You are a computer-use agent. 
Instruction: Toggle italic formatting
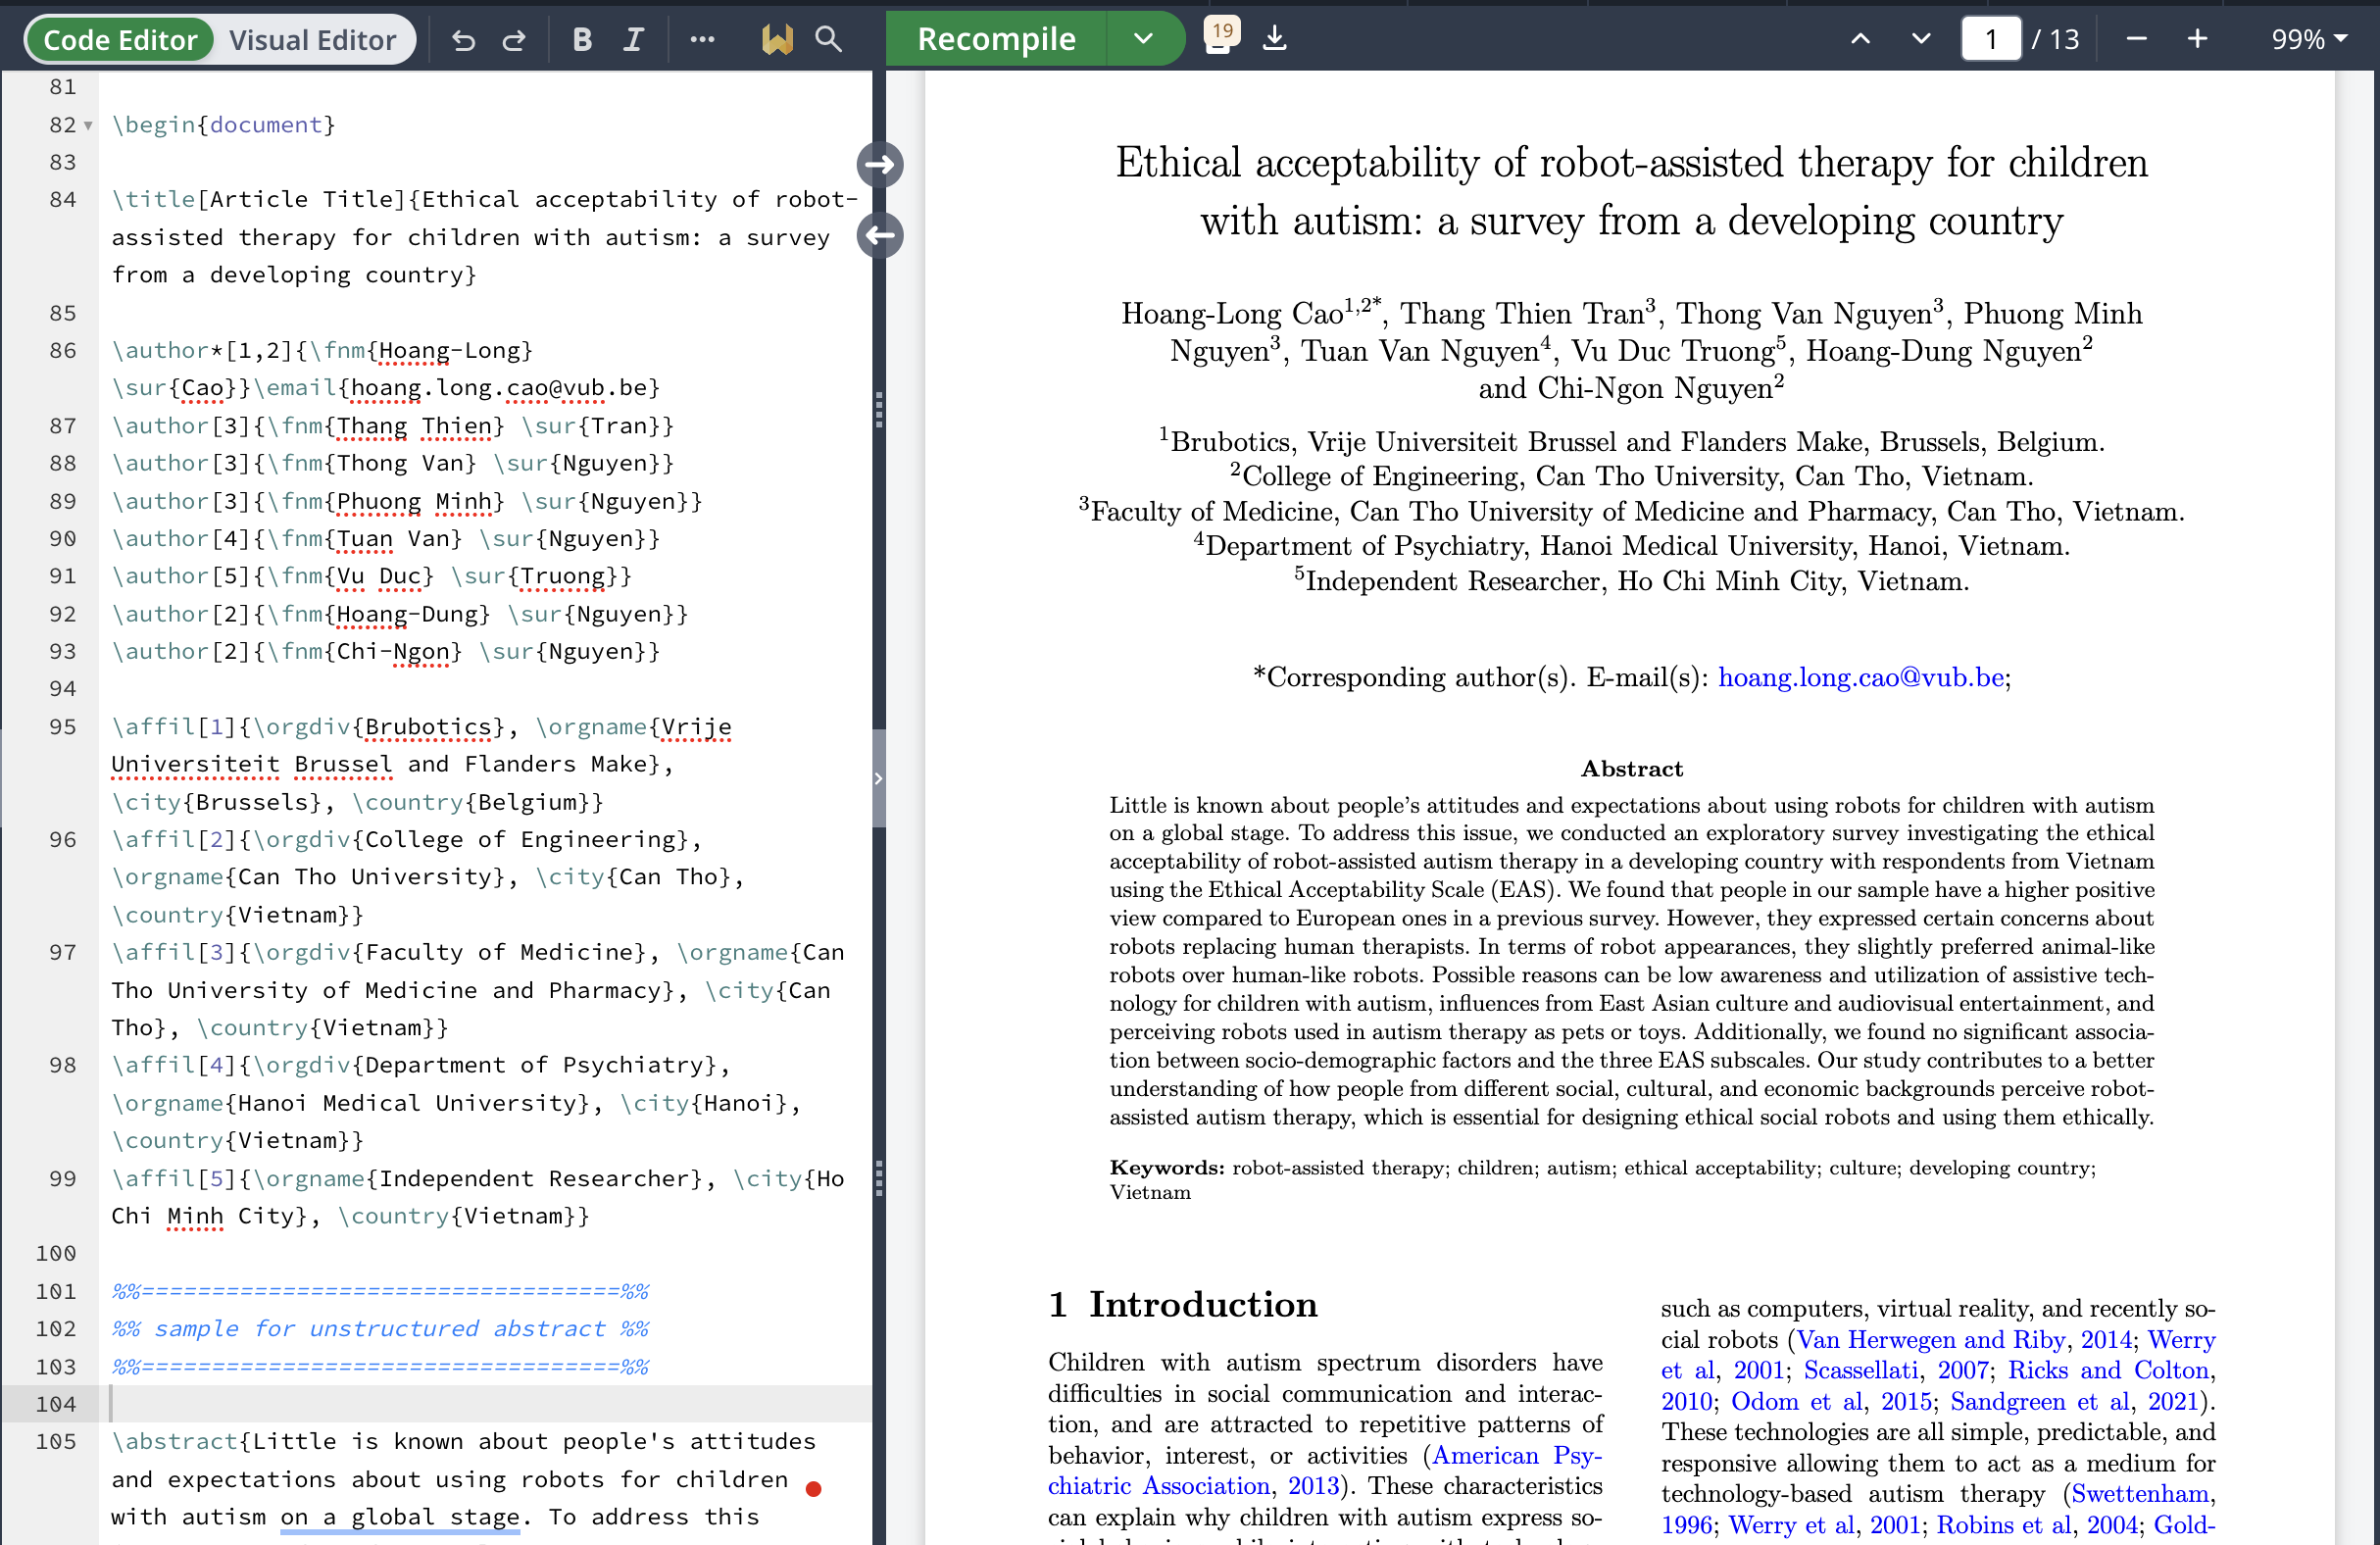pyautogui.click(x=633, y=40)
